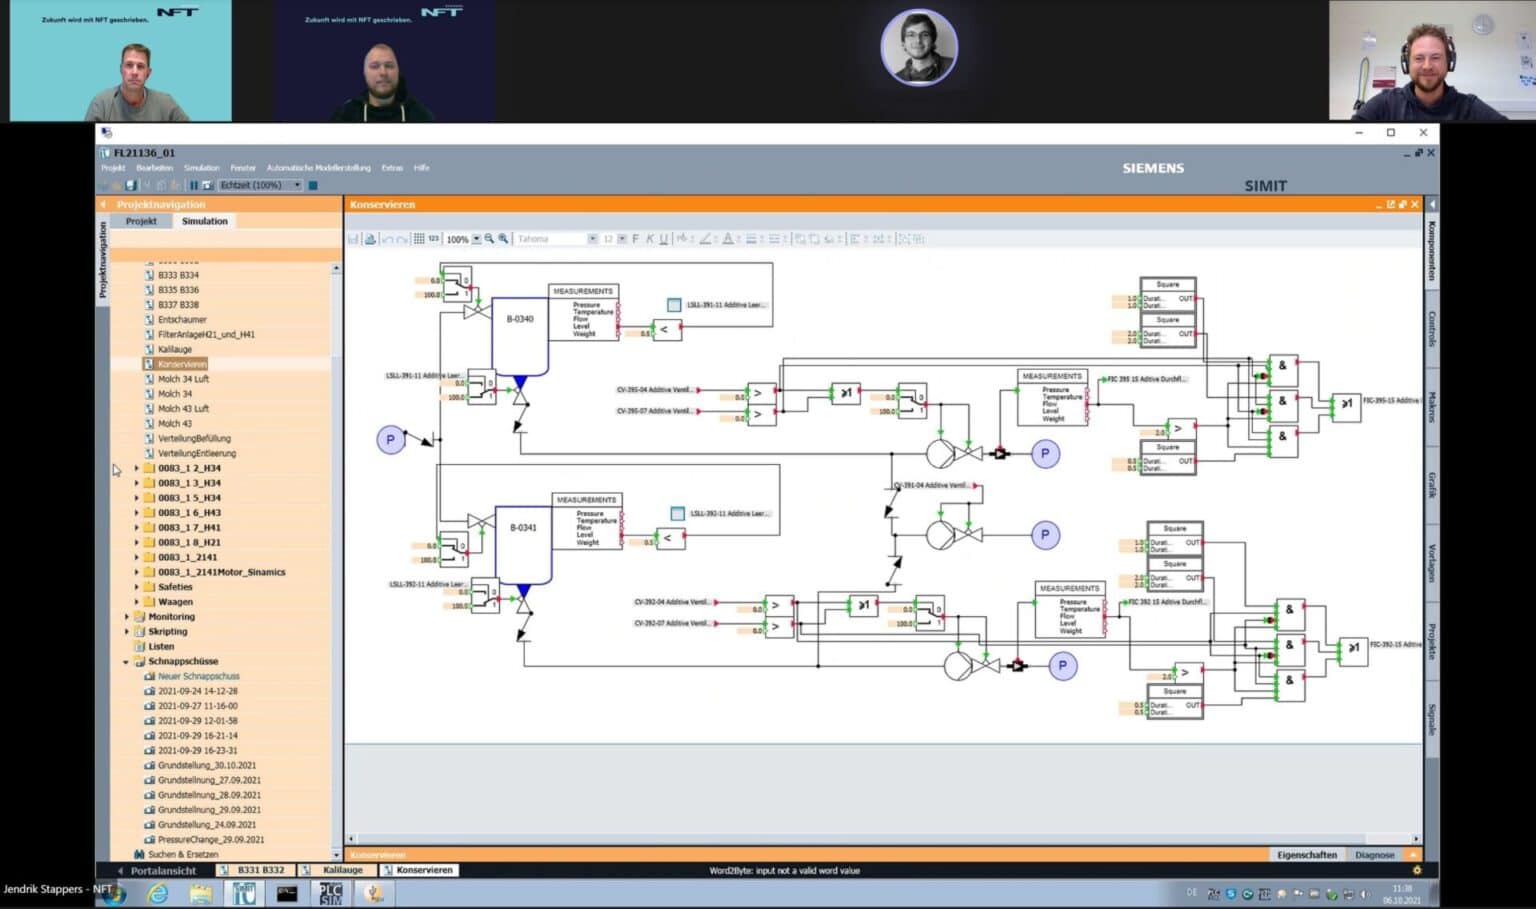Collapse Projektnavigation with the left arrow icon

point(102,204)
